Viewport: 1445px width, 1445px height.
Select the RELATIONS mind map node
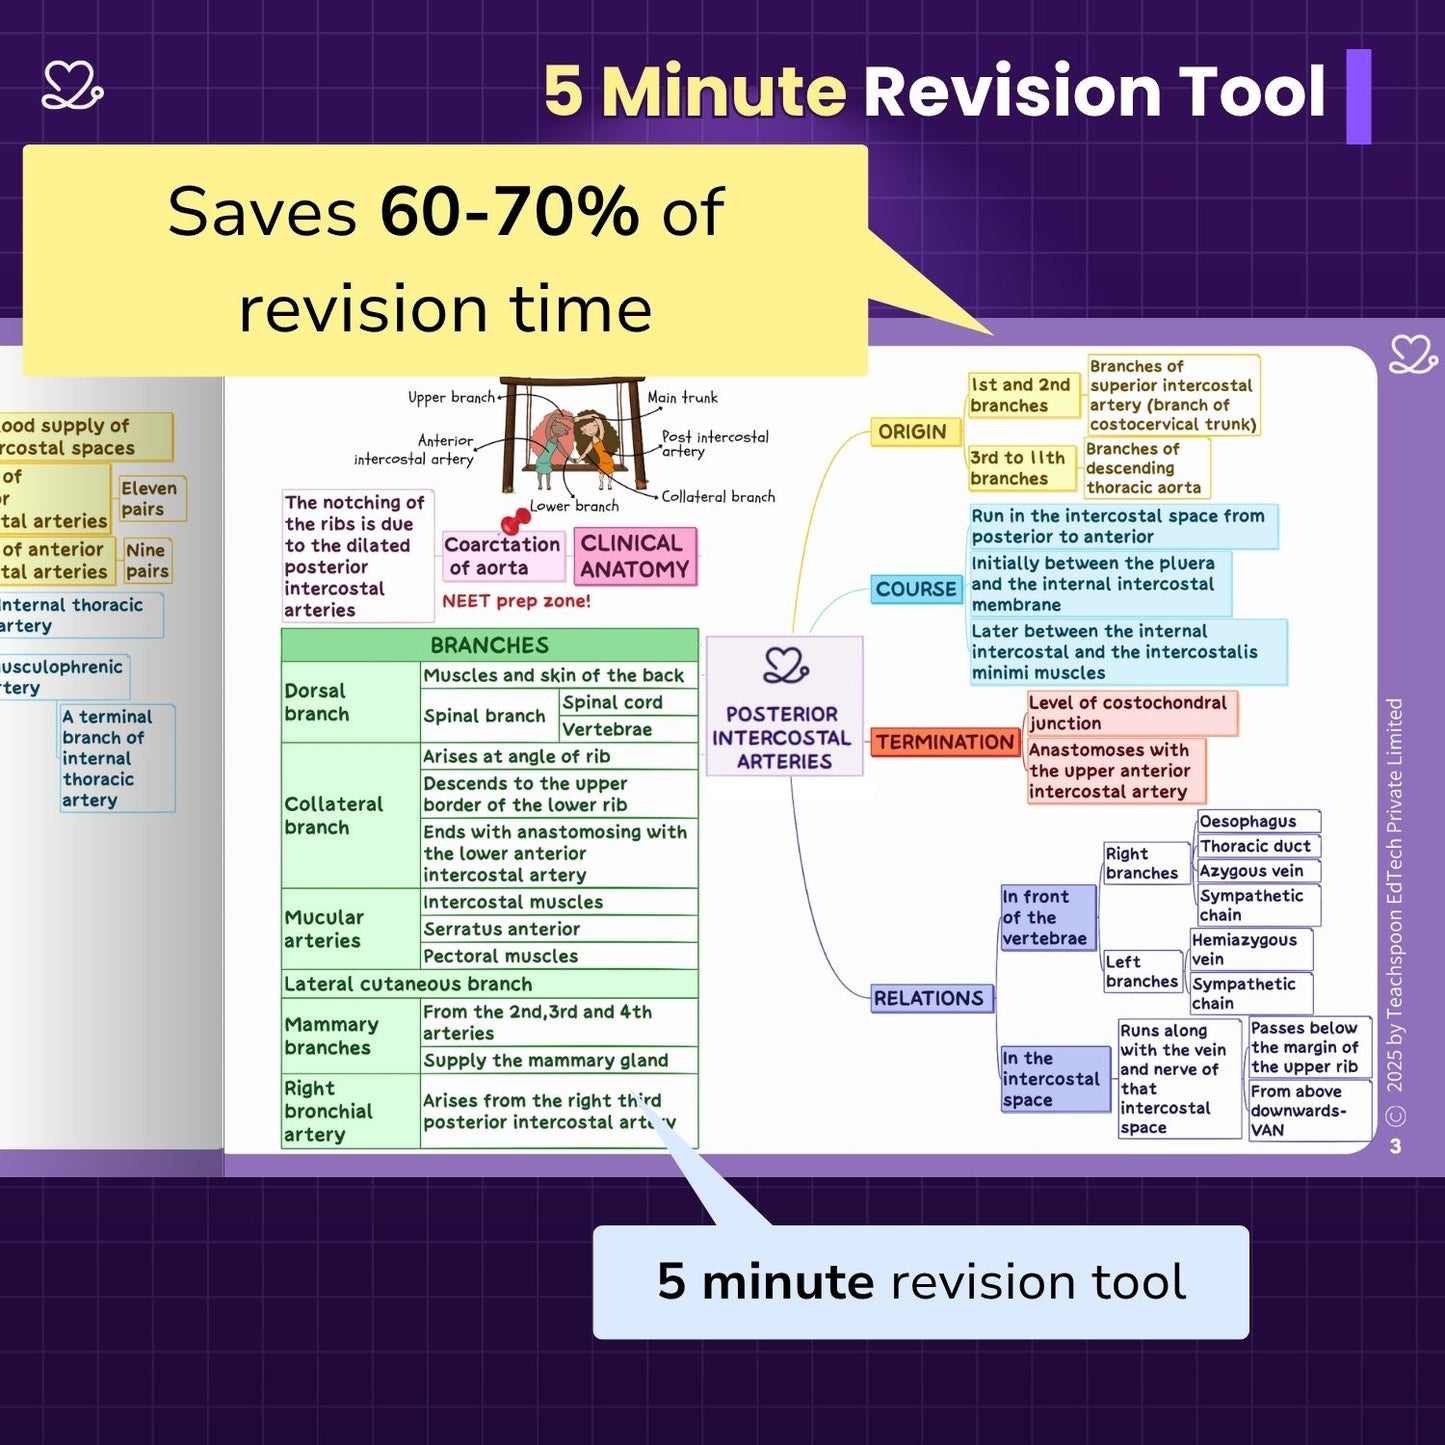click(929, 998)
